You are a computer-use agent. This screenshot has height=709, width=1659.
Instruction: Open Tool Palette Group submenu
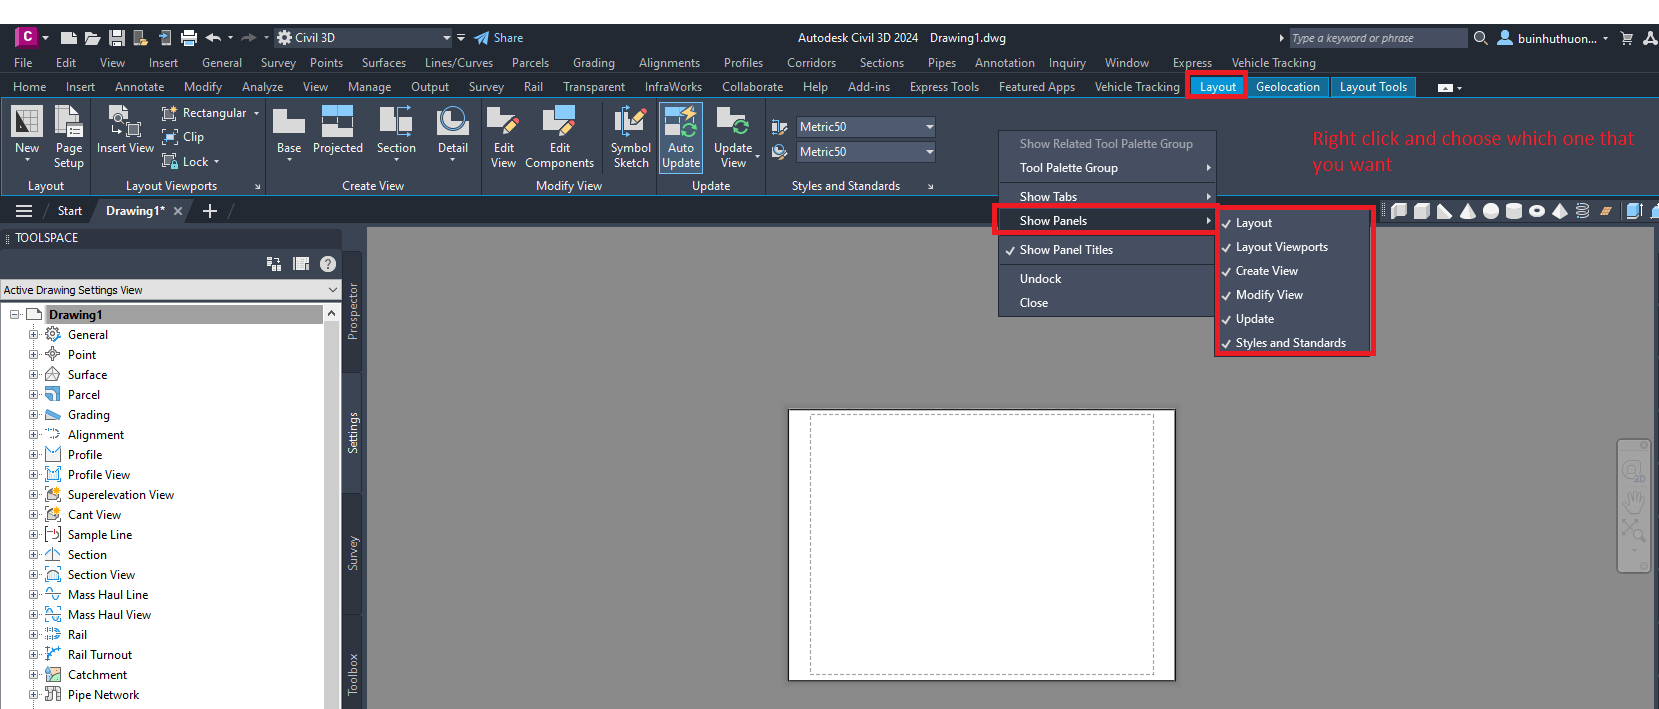1107,168
